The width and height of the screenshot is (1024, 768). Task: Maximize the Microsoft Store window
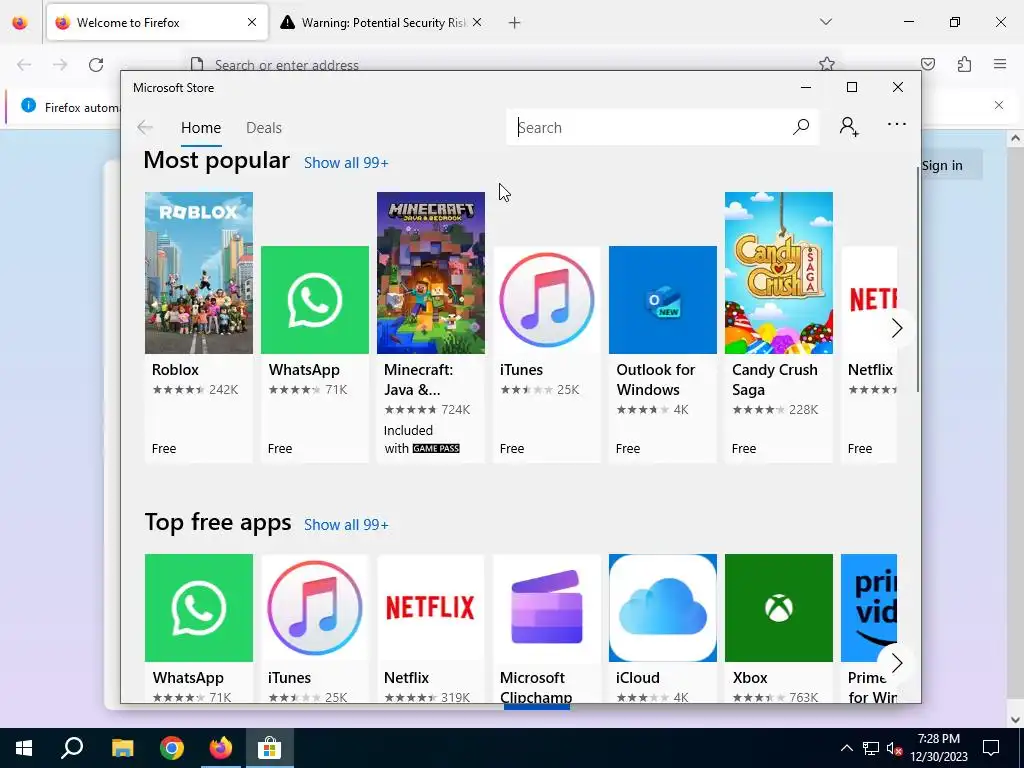[x=852, y=88]
